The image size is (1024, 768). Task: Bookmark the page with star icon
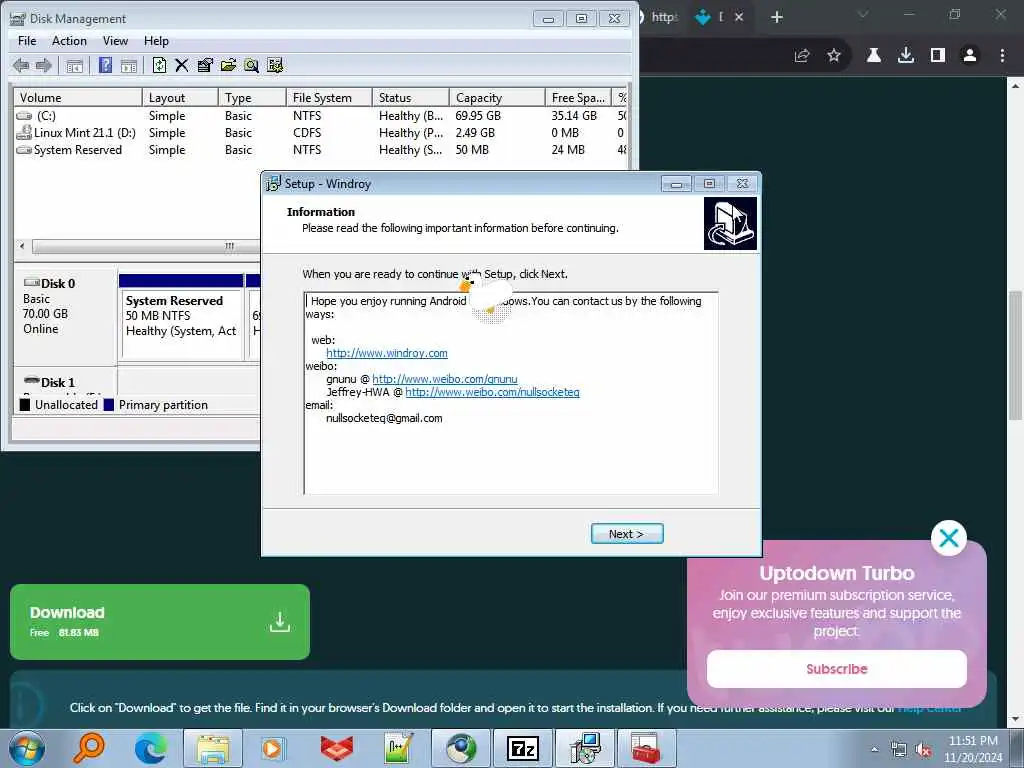click(834, 56)
